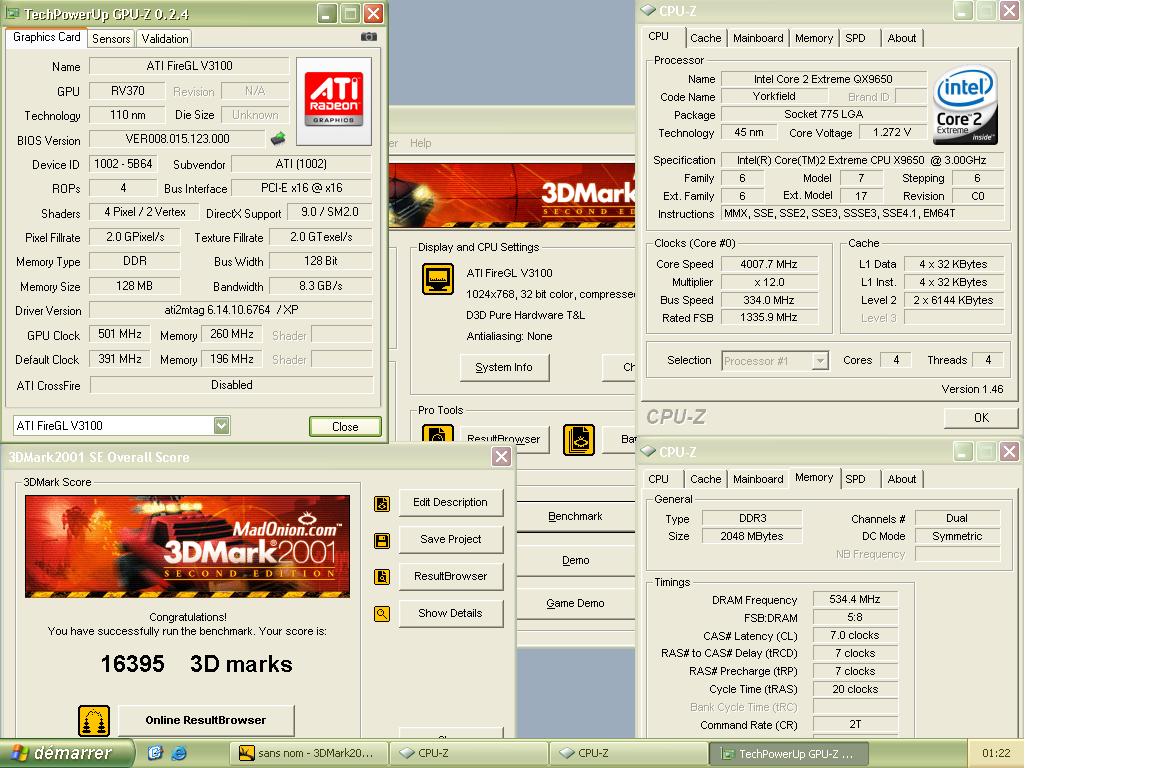The image size is (1151, 768).
Task: Click the Save Project button
Action: click(451, 540)
